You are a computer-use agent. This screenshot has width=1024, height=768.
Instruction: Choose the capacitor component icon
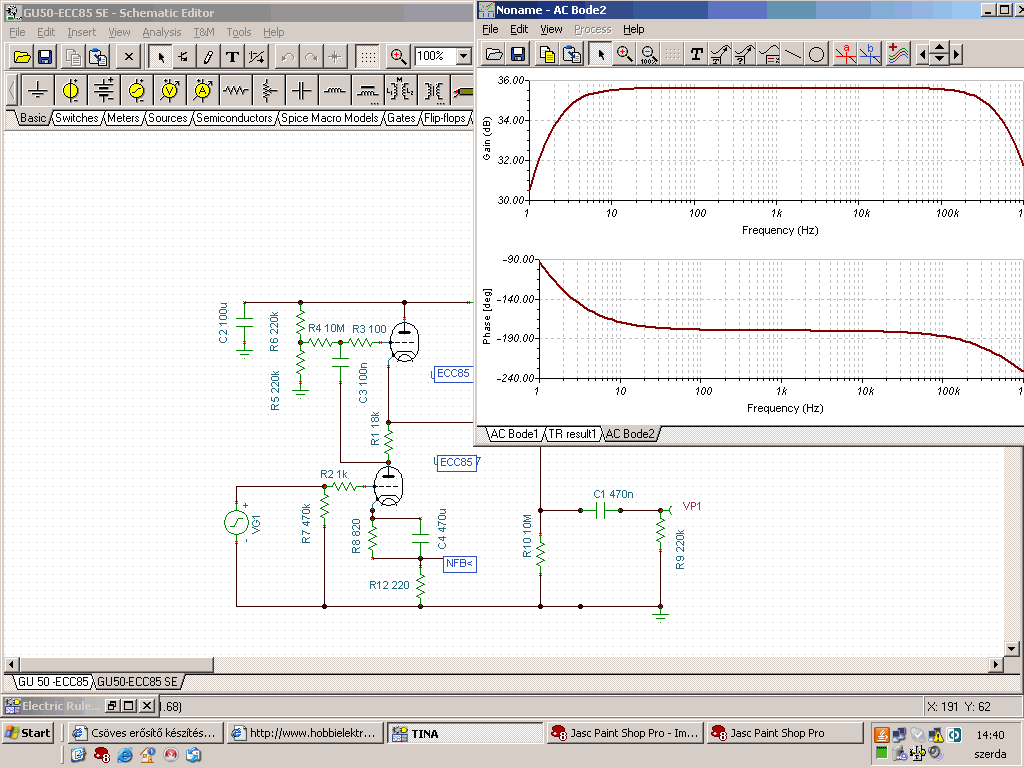tap(301, 91)
